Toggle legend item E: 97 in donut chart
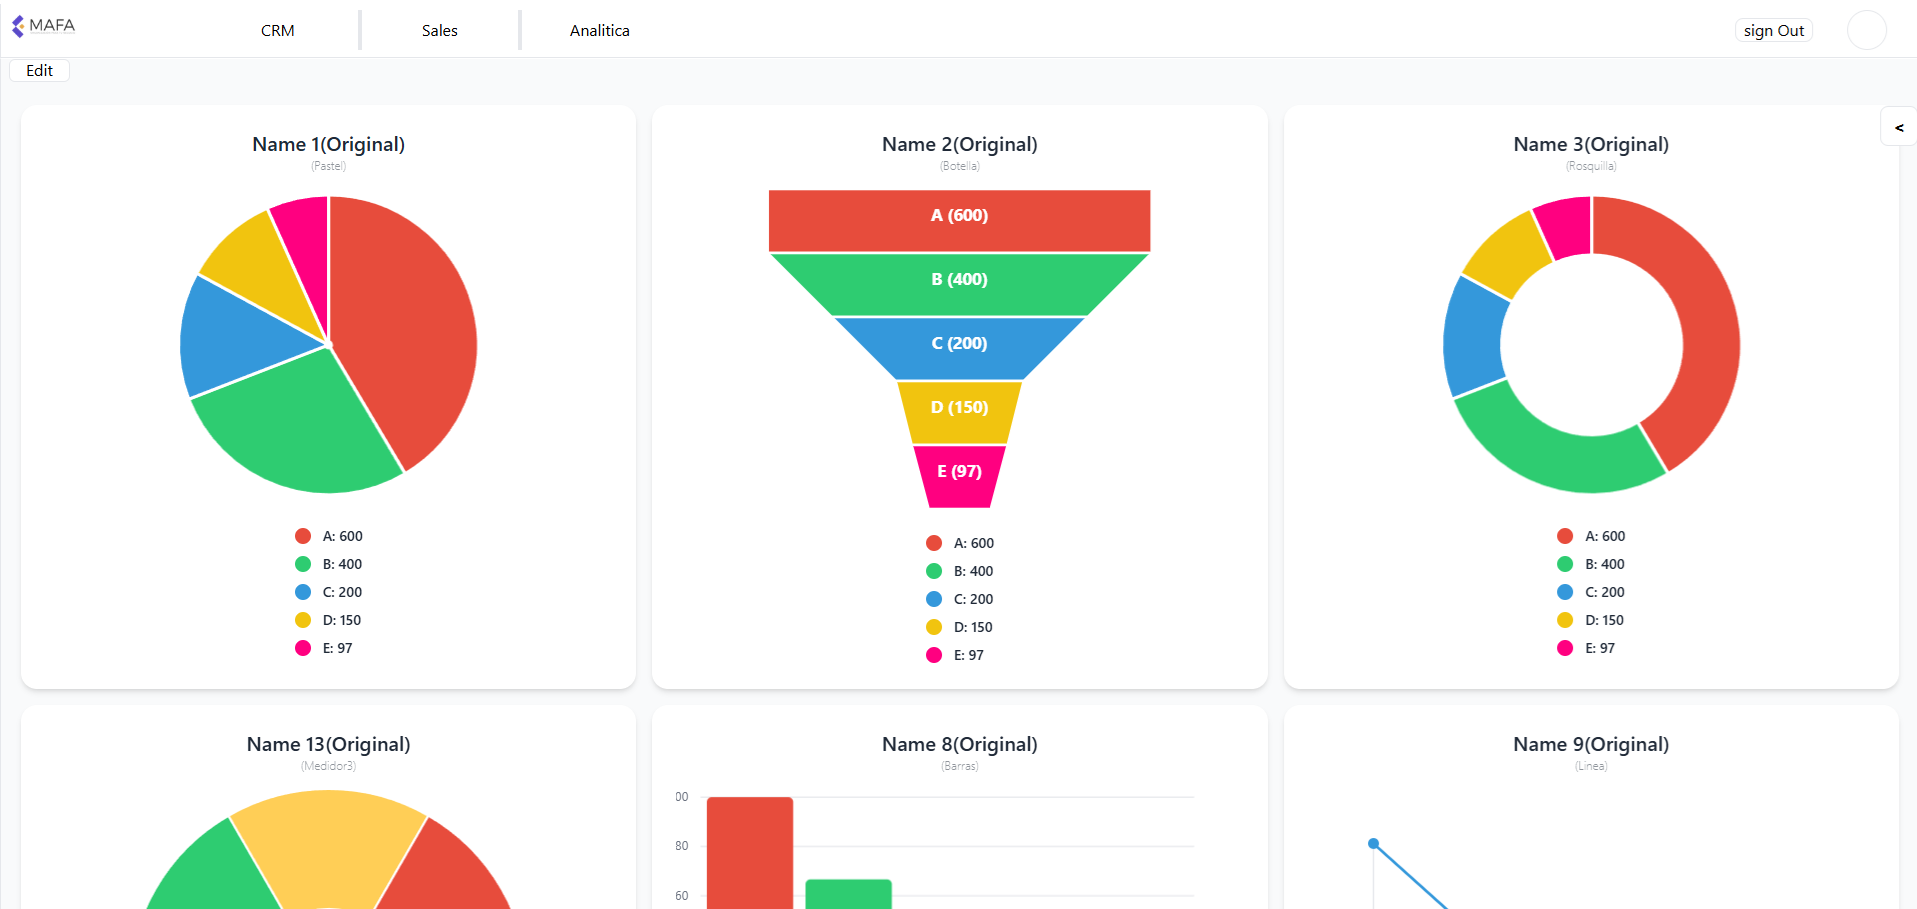 point(1586,648)
